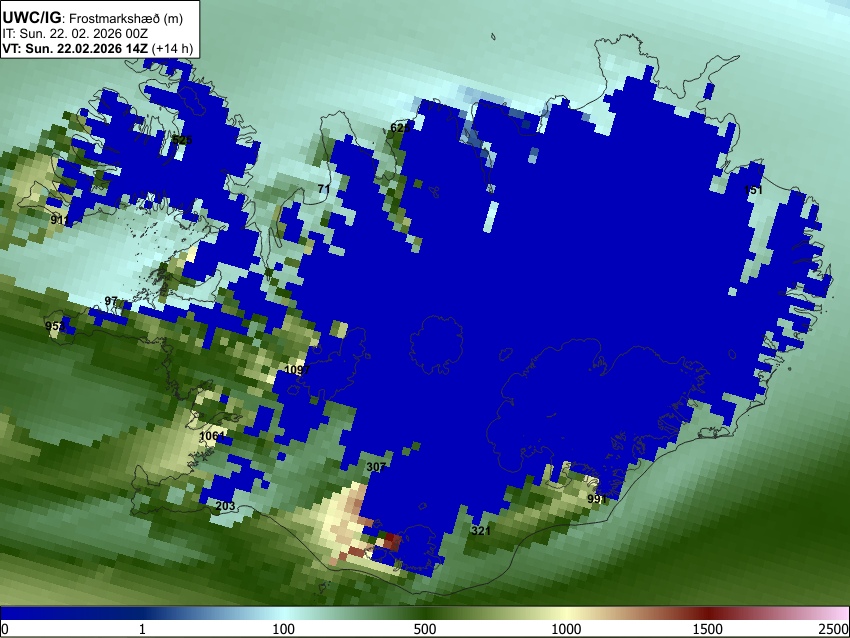Click the legend label 500
Viewport: 850px width, 638px height.
coord(425,629)
